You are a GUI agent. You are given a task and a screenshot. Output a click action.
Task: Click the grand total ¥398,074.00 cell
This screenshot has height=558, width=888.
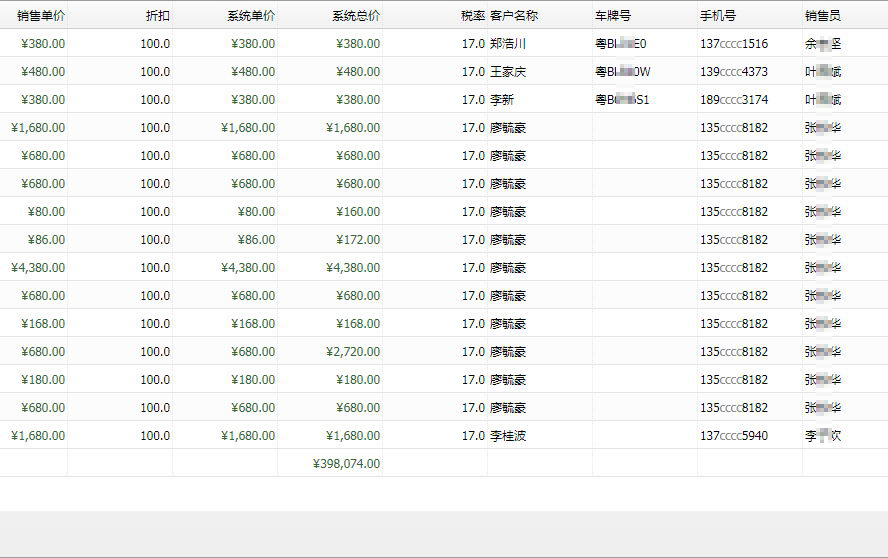(x=346, y=464)
